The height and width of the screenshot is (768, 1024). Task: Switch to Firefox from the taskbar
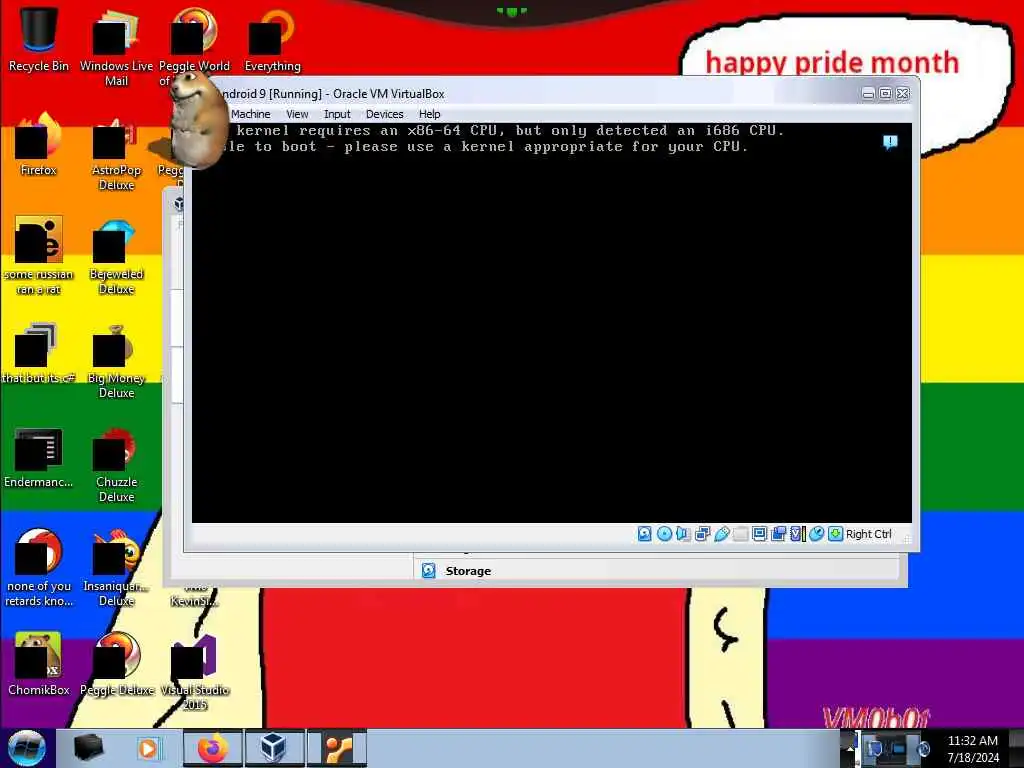(x=212, y=748)
